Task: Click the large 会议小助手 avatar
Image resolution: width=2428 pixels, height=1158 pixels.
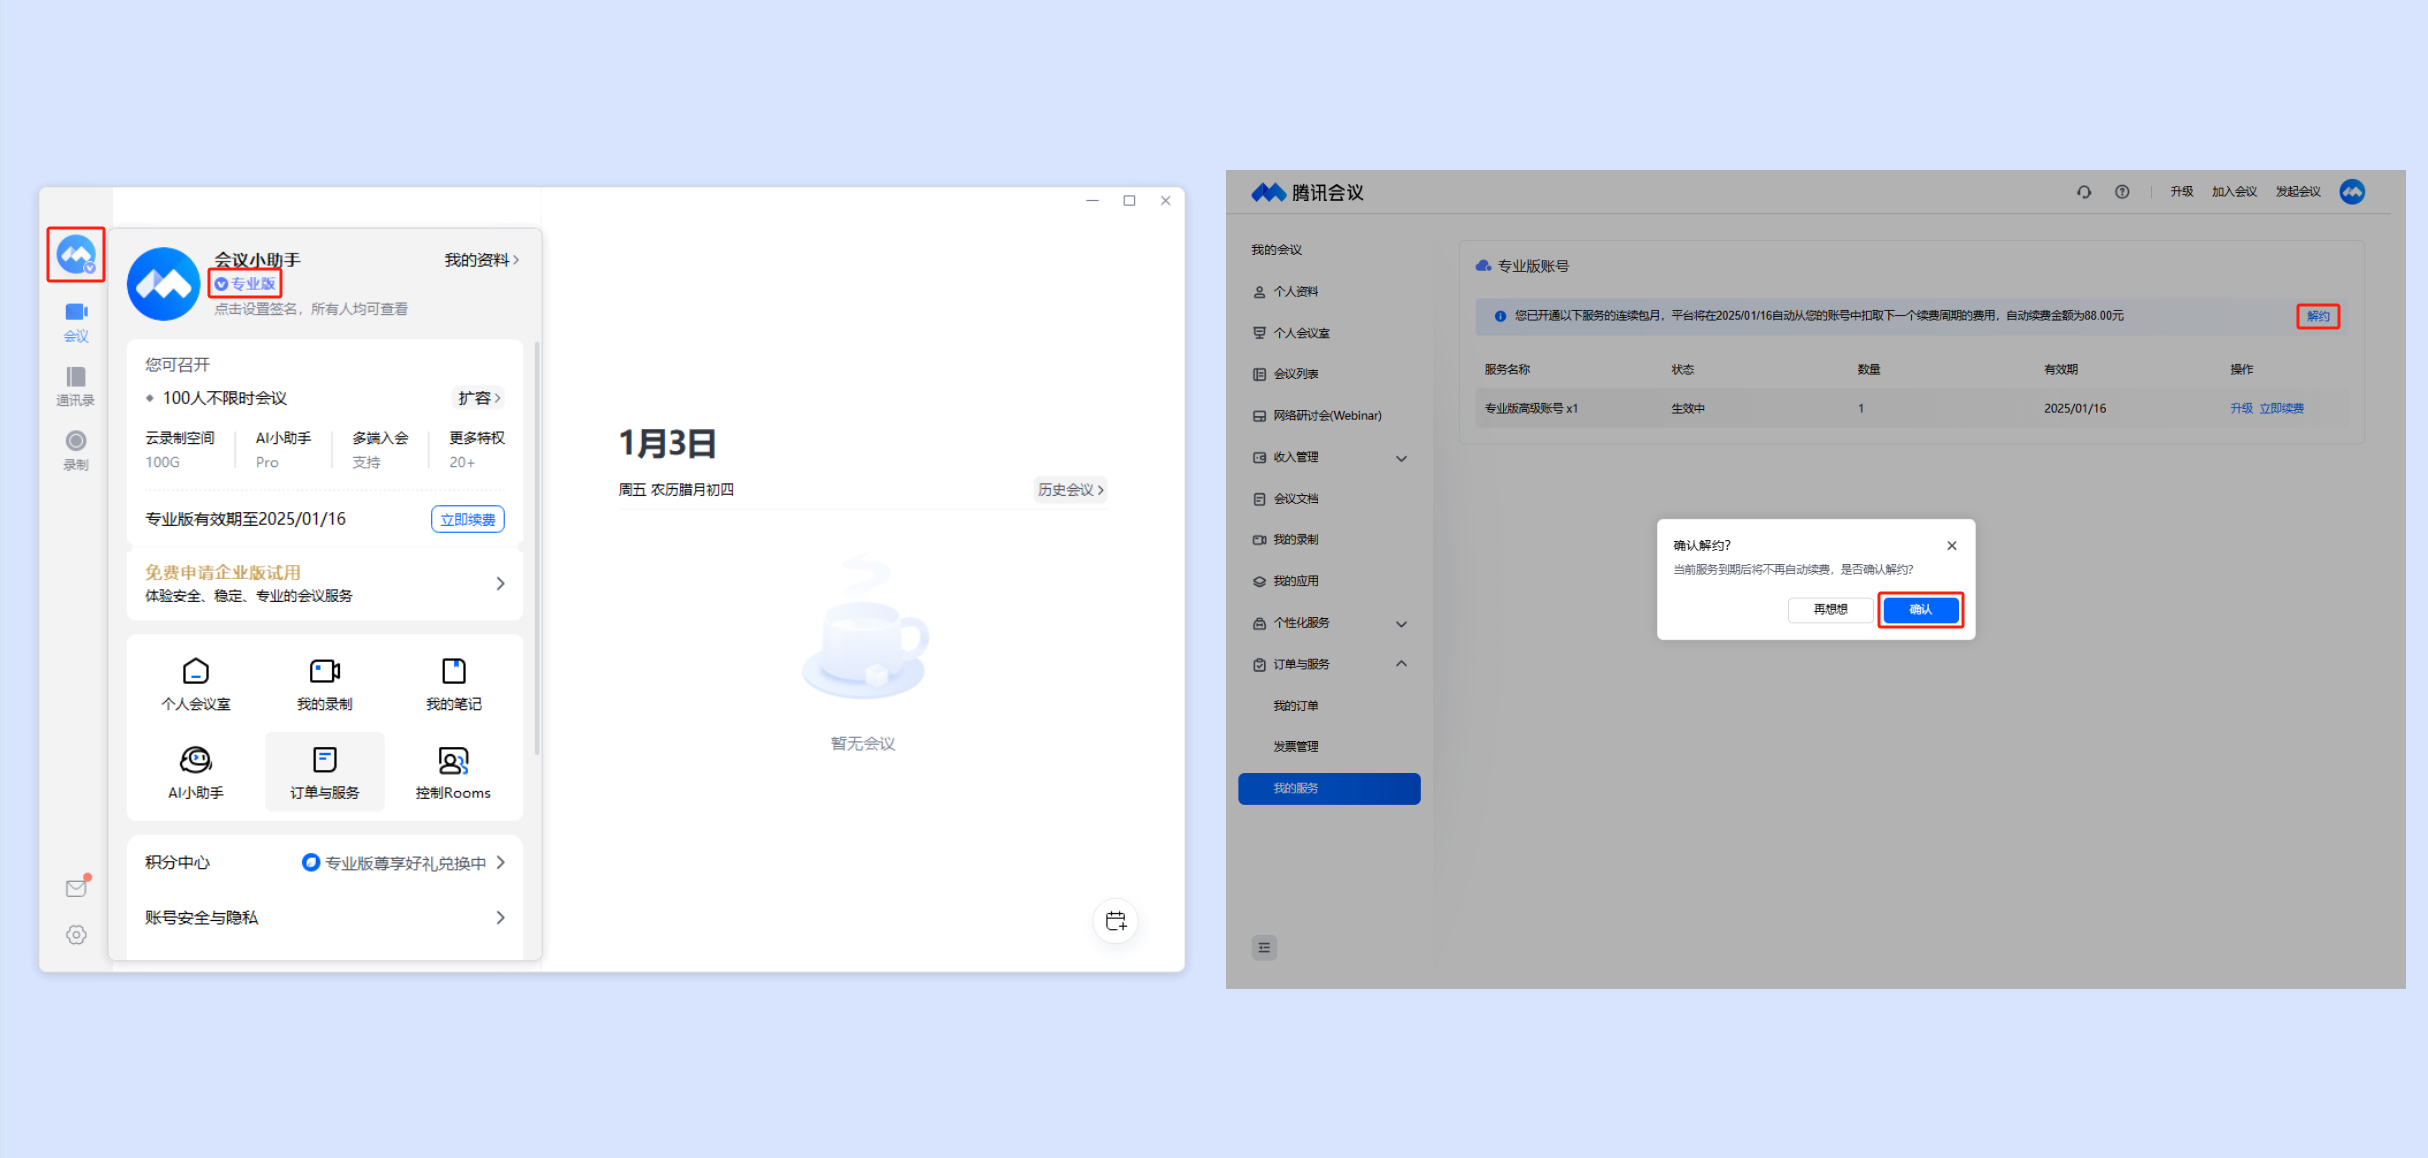Action: (x=163, y=284)
